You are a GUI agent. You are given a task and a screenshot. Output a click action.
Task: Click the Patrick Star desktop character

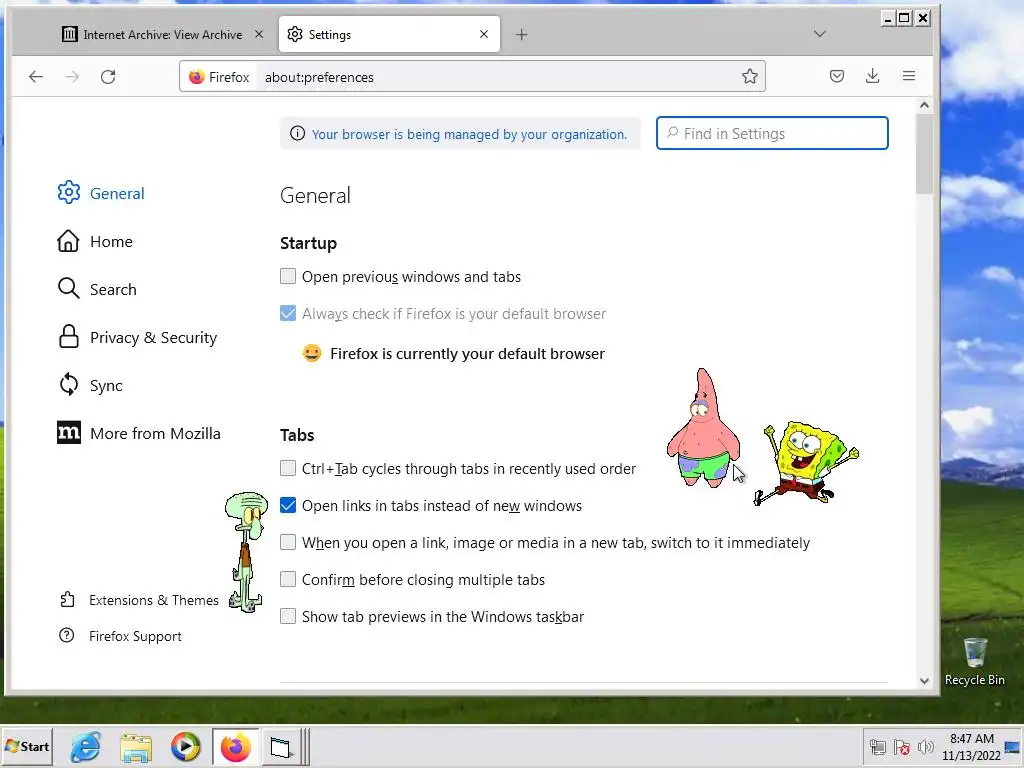pyautogui.click(x=703, y=428)
